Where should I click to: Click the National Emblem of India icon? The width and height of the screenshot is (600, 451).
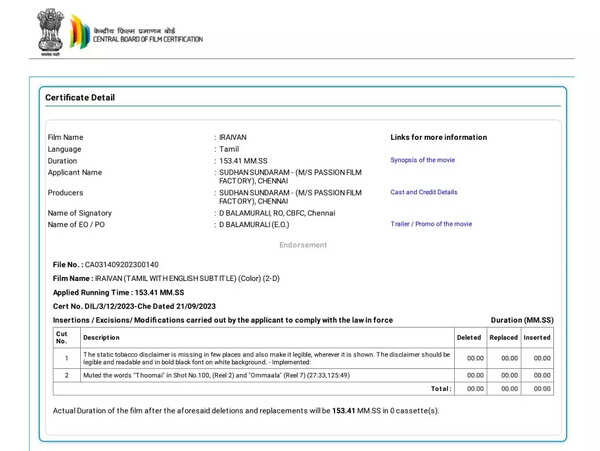49,32
